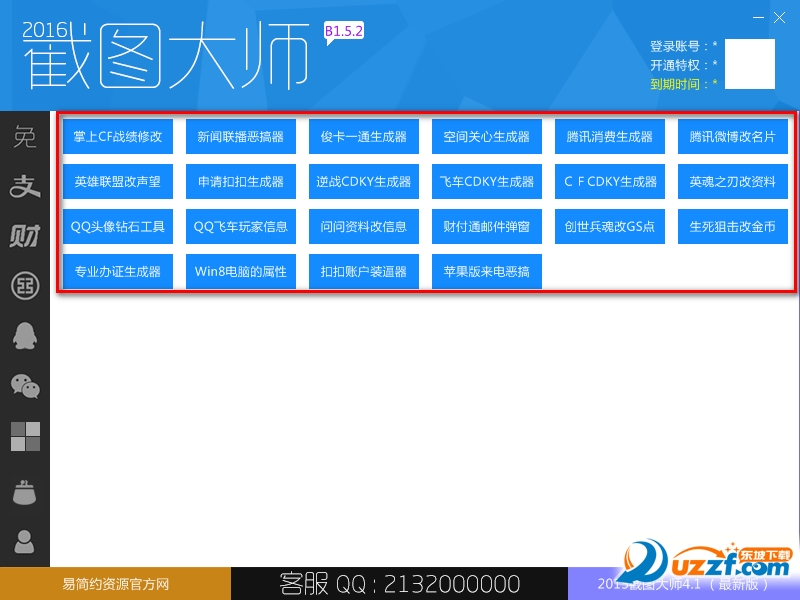Select 申请扣扣生成器
Screen dimensions: 800x600
[241, 181]
